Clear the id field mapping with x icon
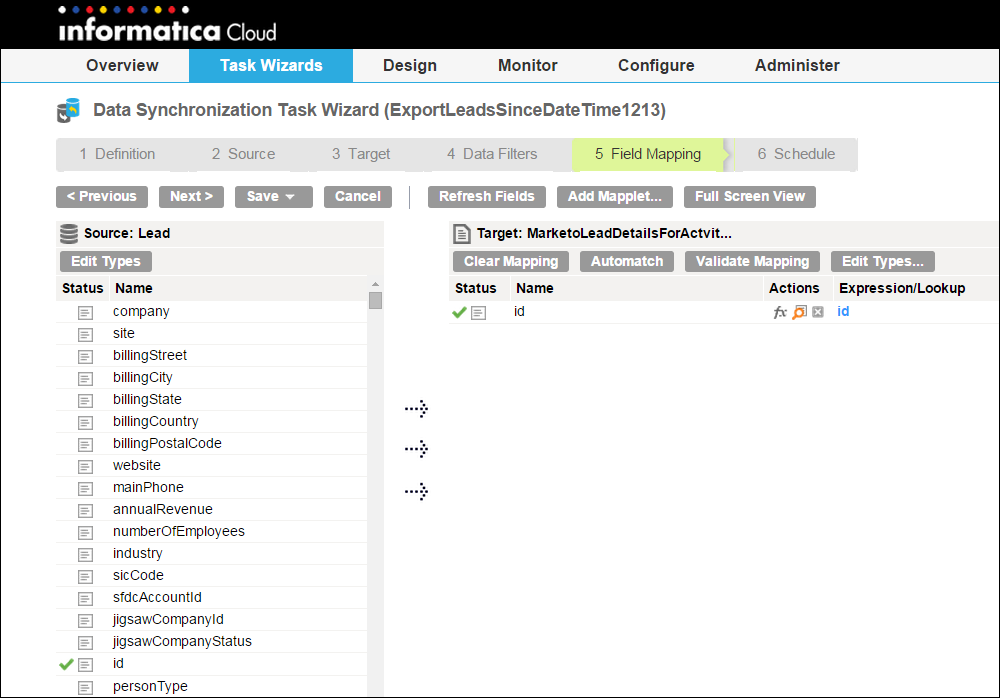1000x698 pixels. (818, 312)
